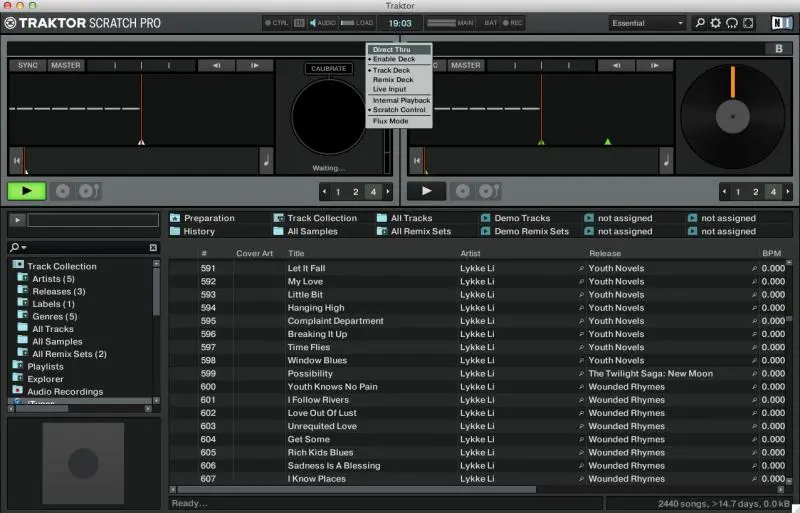Click the CALIBRATE button

[328, 69]
